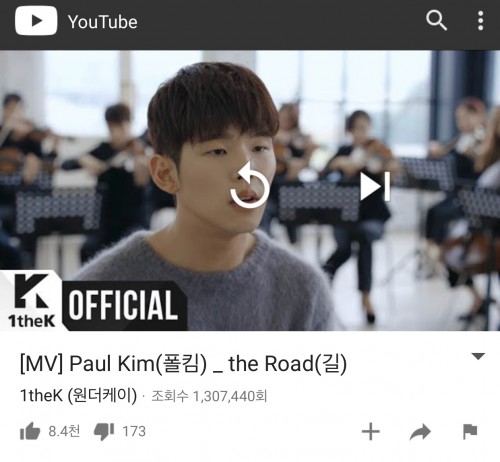
Task: Open the three-dot overflow menu
Action: [x=480, y=21]
